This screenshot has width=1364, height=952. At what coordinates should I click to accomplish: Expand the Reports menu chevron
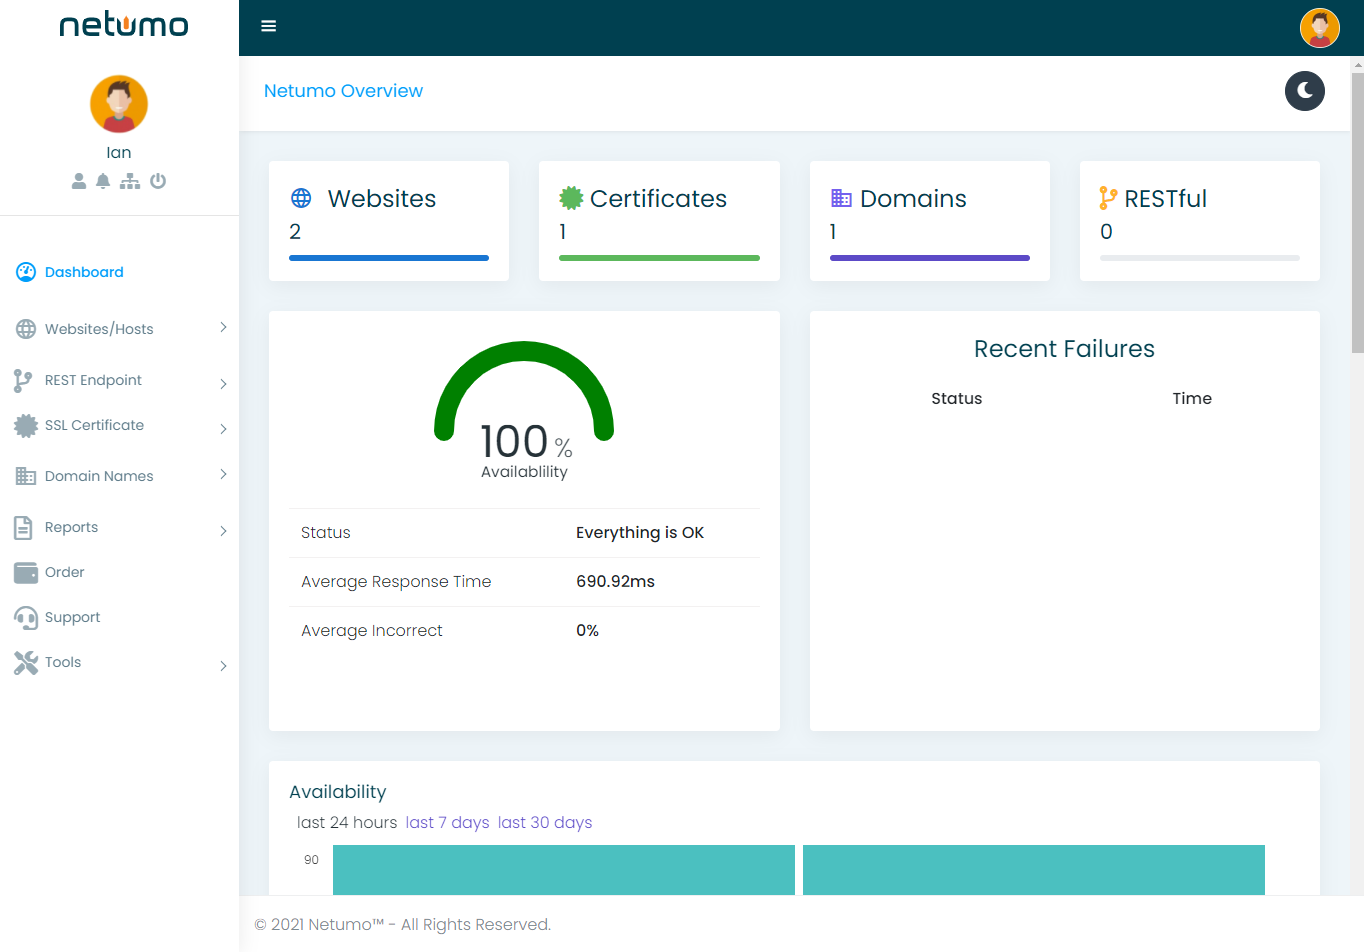coord(223,530)
